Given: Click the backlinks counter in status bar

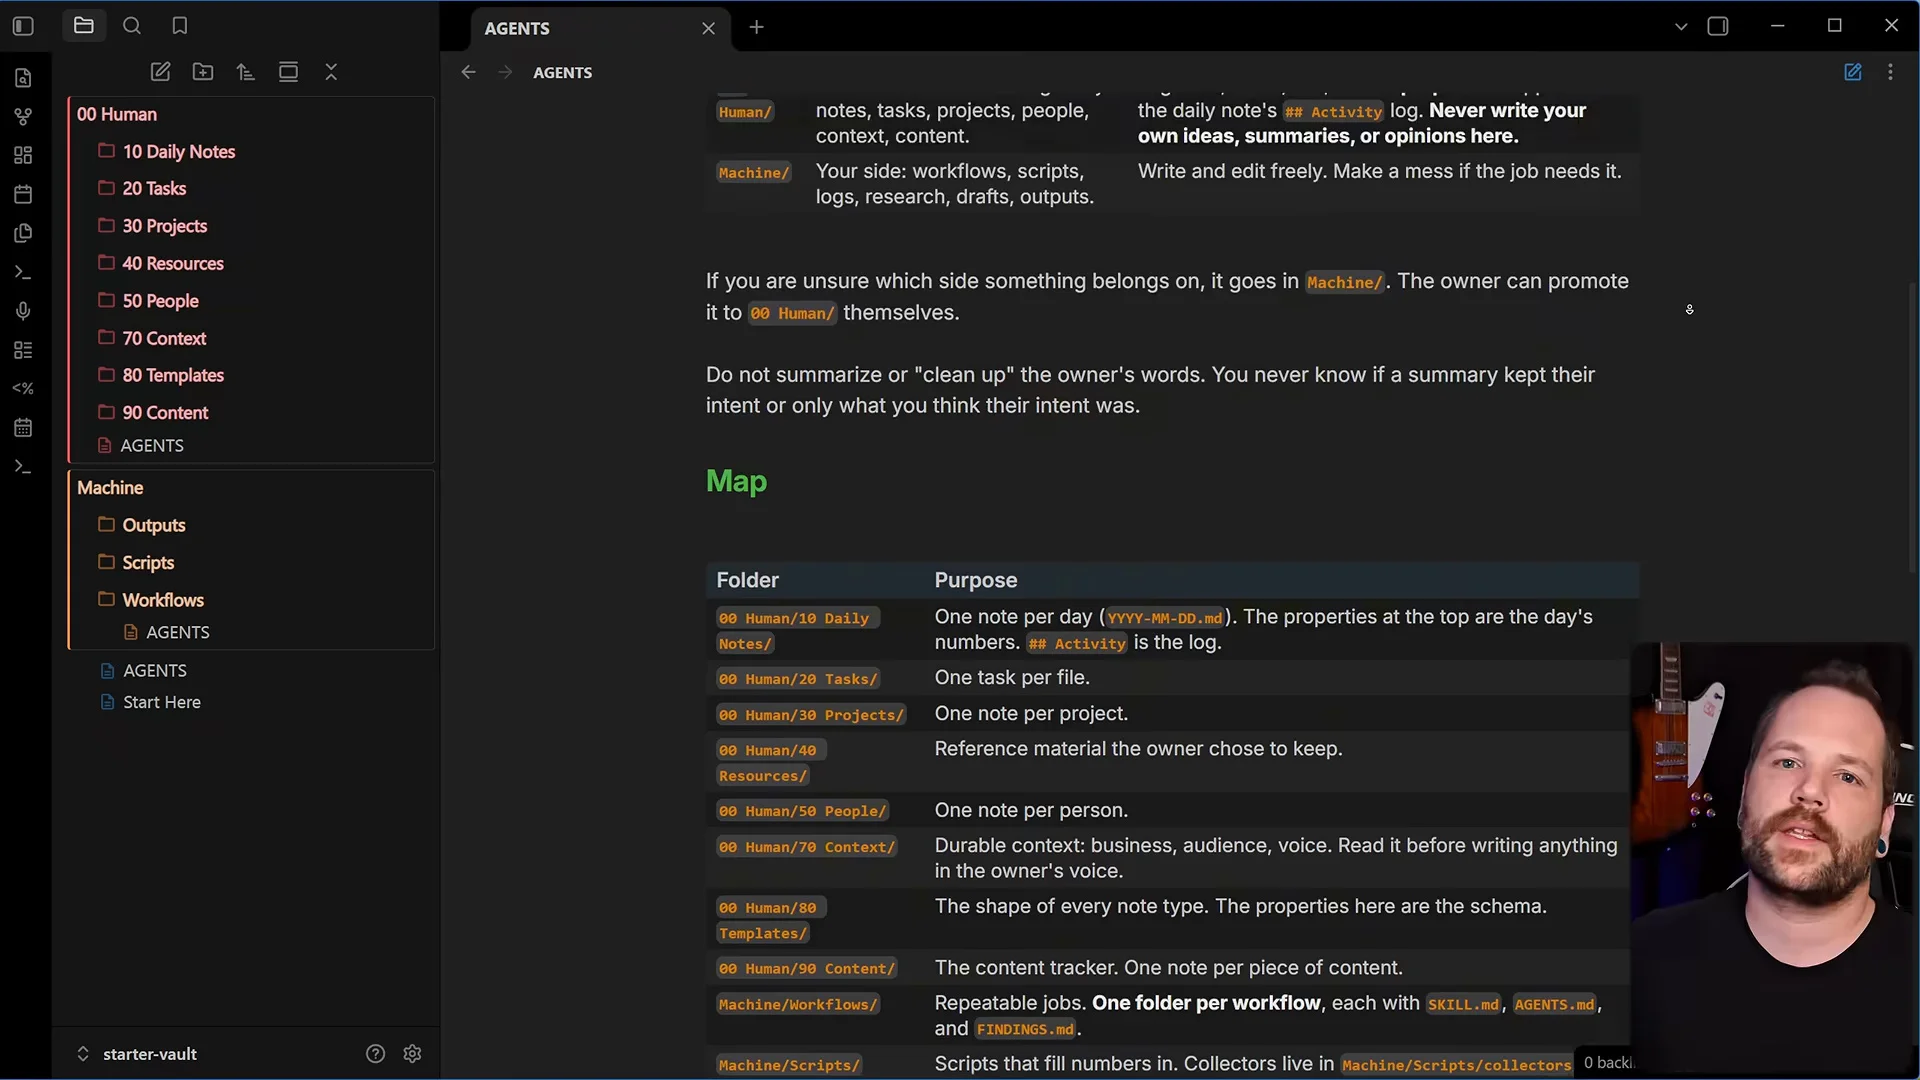Looking at the screenshot, I should tap(1608, 1062).
